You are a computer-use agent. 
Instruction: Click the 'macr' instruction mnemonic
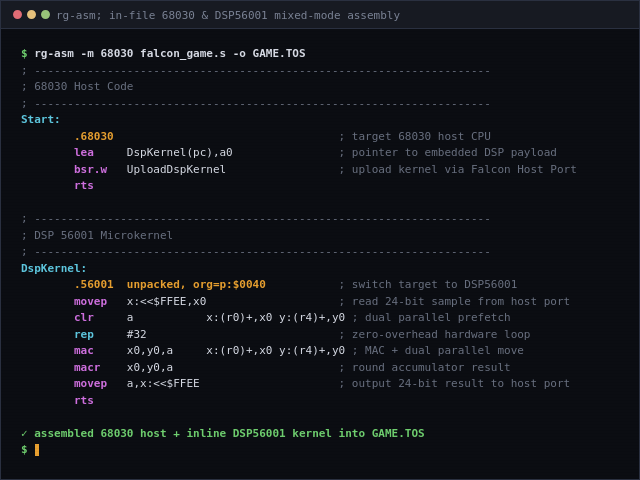(87, 368)
